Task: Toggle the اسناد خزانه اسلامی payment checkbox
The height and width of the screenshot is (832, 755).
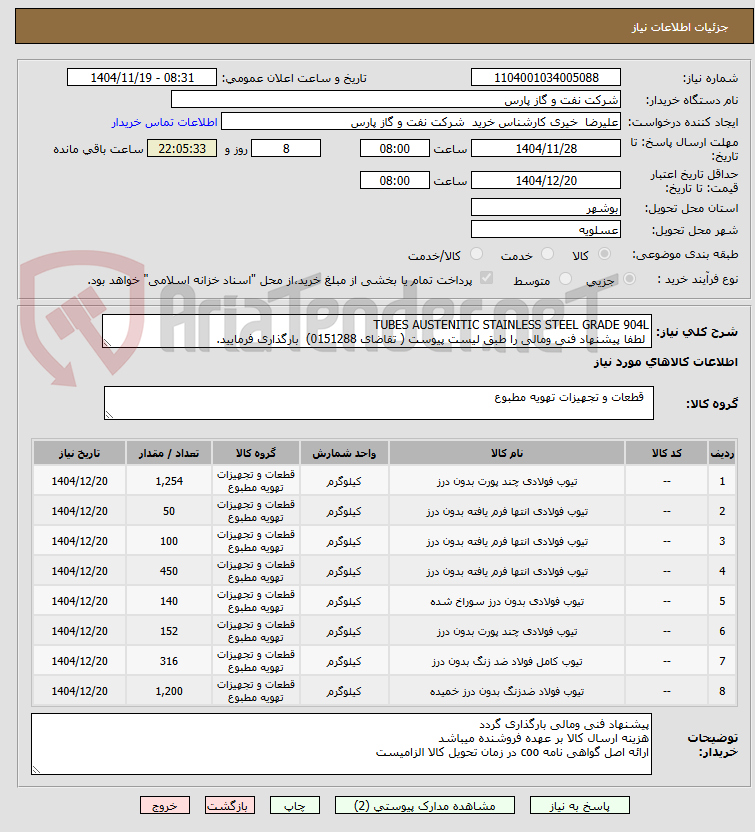Action: [486, 278]
